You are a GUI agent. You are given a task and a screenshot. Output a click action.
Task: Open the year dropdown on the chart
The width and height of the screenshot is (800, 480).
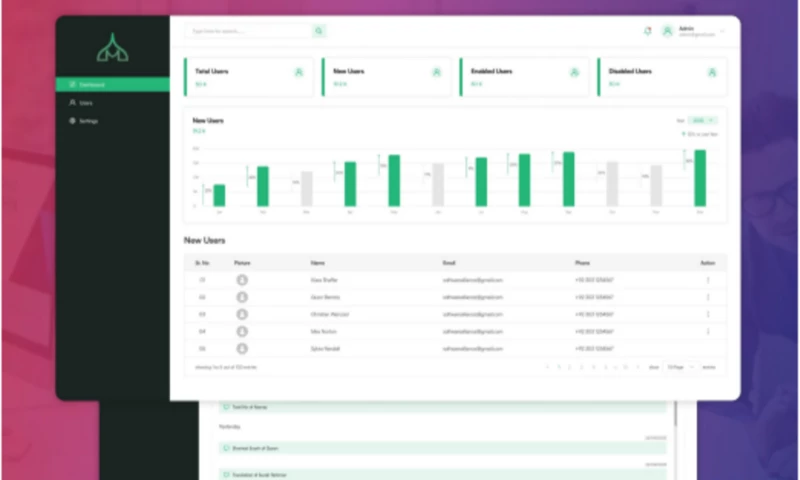(x=704, y=120)
